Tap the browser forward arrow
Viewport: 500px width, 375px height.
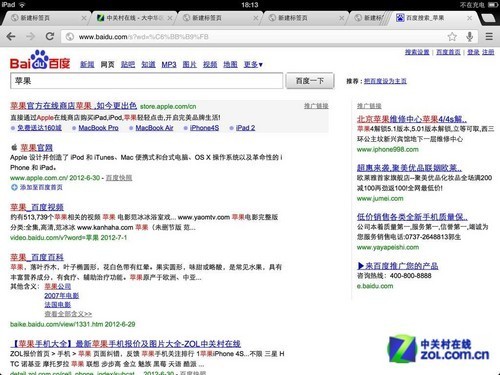click(x=30, y=36)
